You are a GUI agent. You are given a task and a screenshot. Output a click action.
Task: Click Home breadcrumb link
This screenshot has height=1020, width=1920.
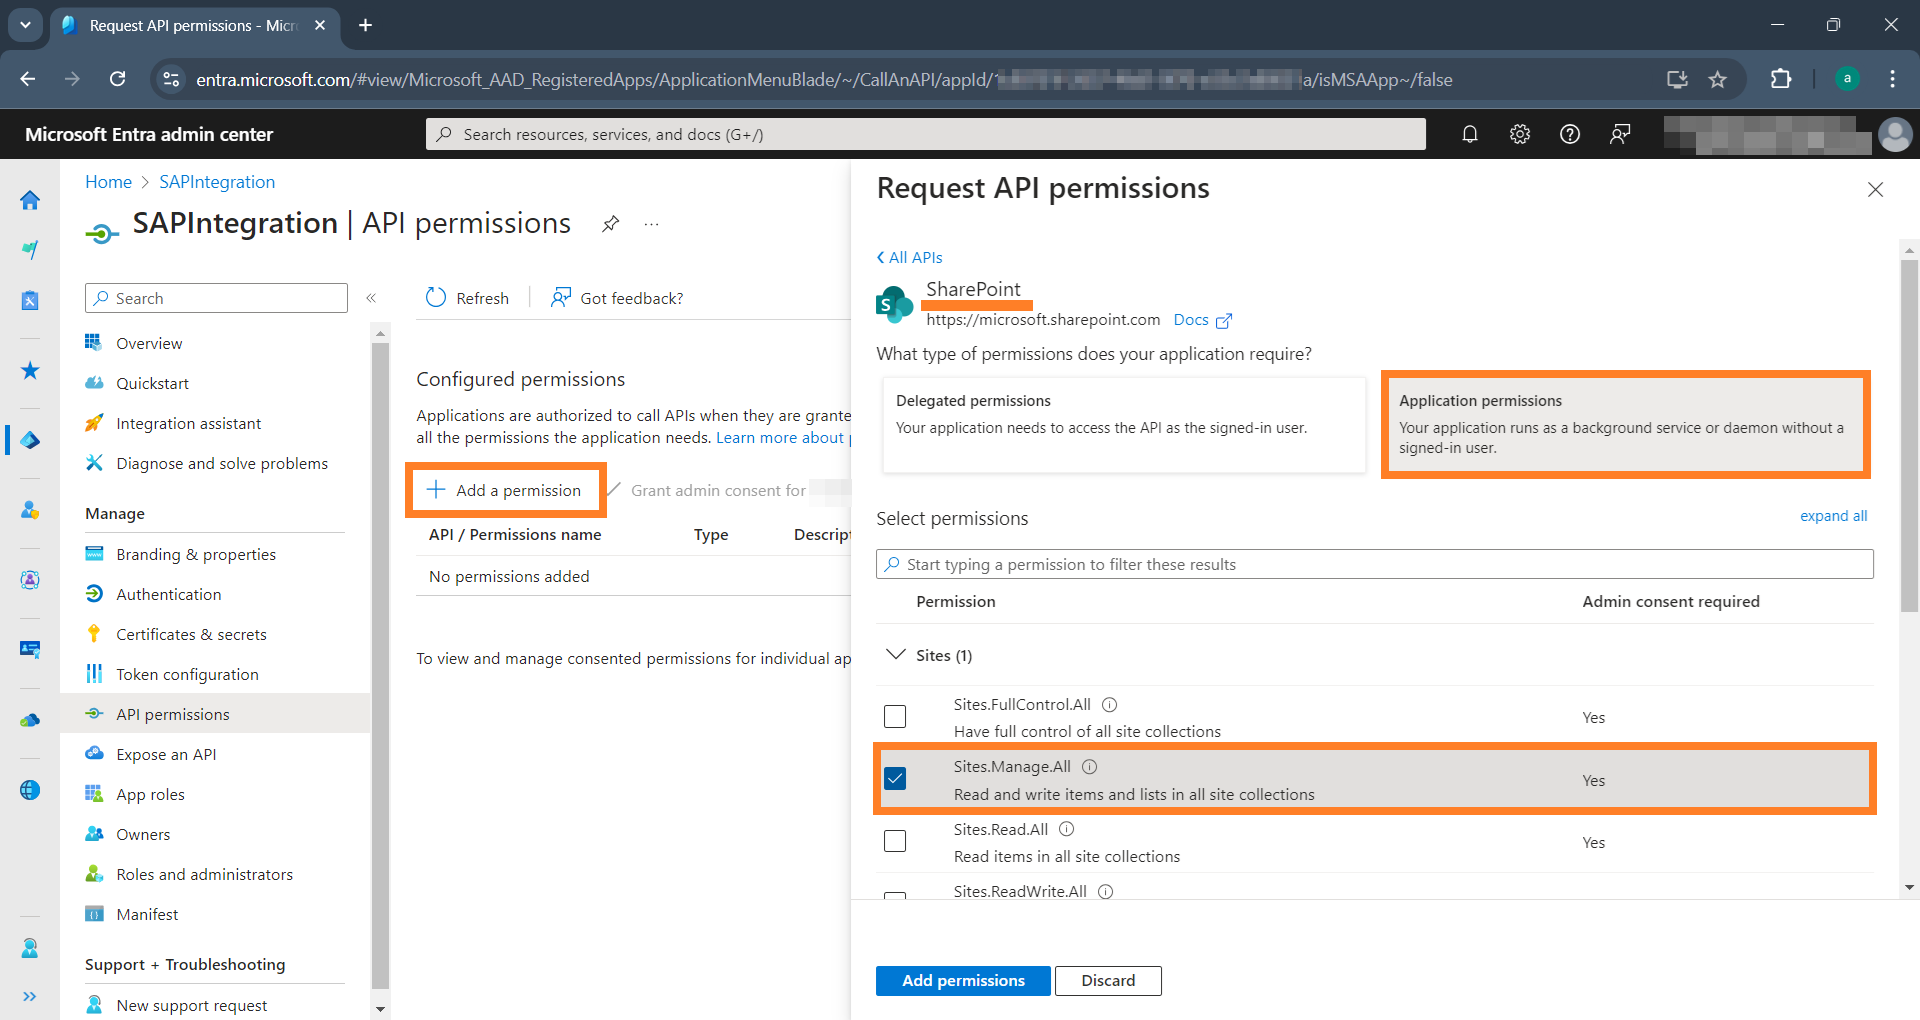tap(108, 182)
